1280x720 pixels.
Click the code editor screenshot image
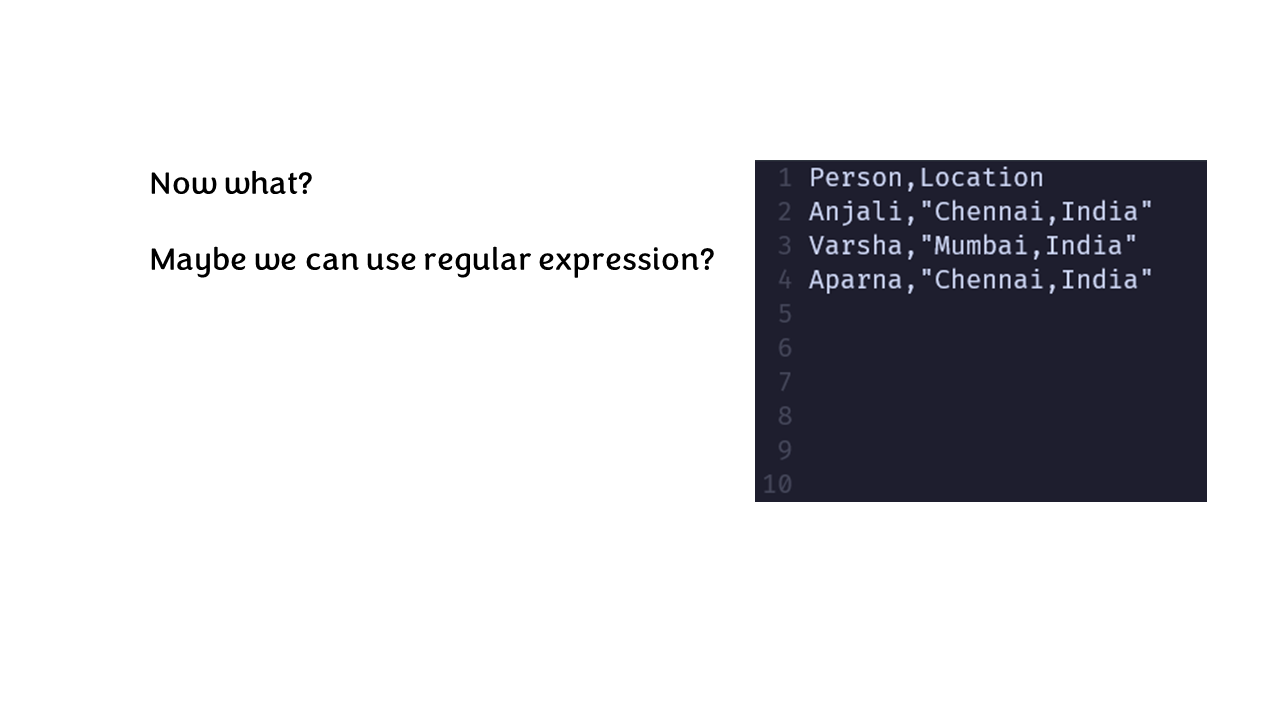tap(980, 331)
